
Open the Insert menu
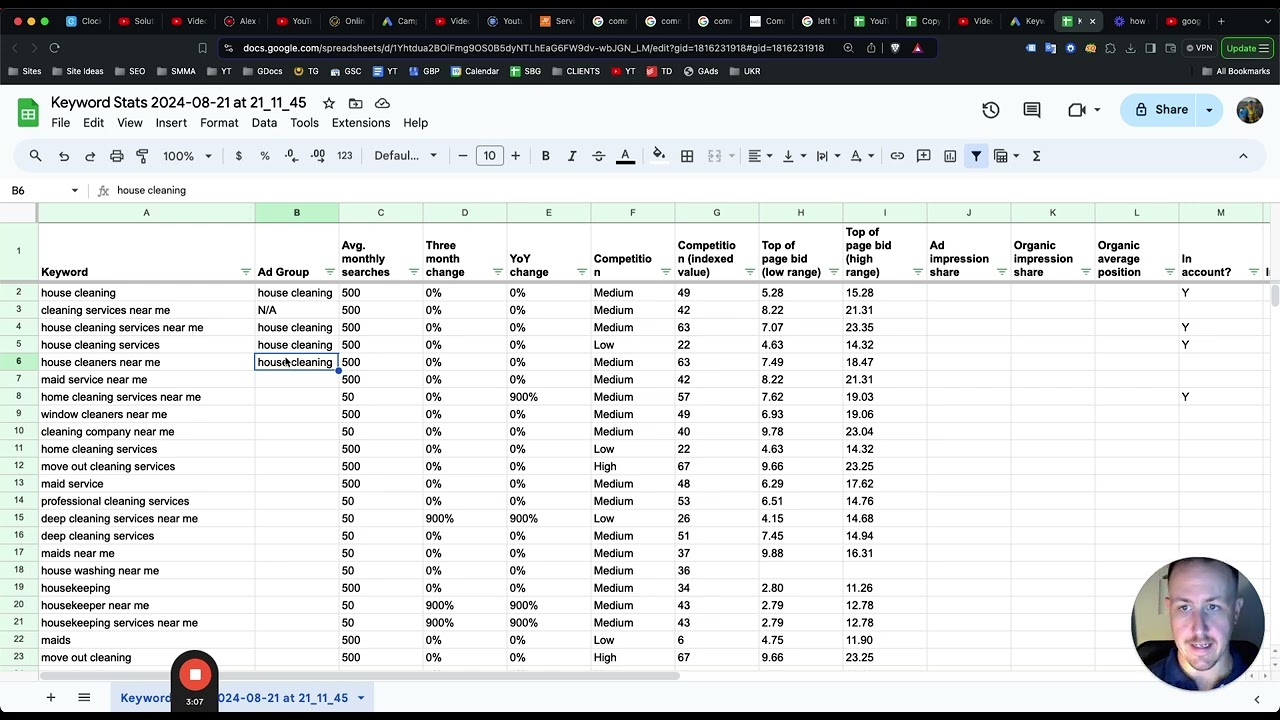(171, 123)
